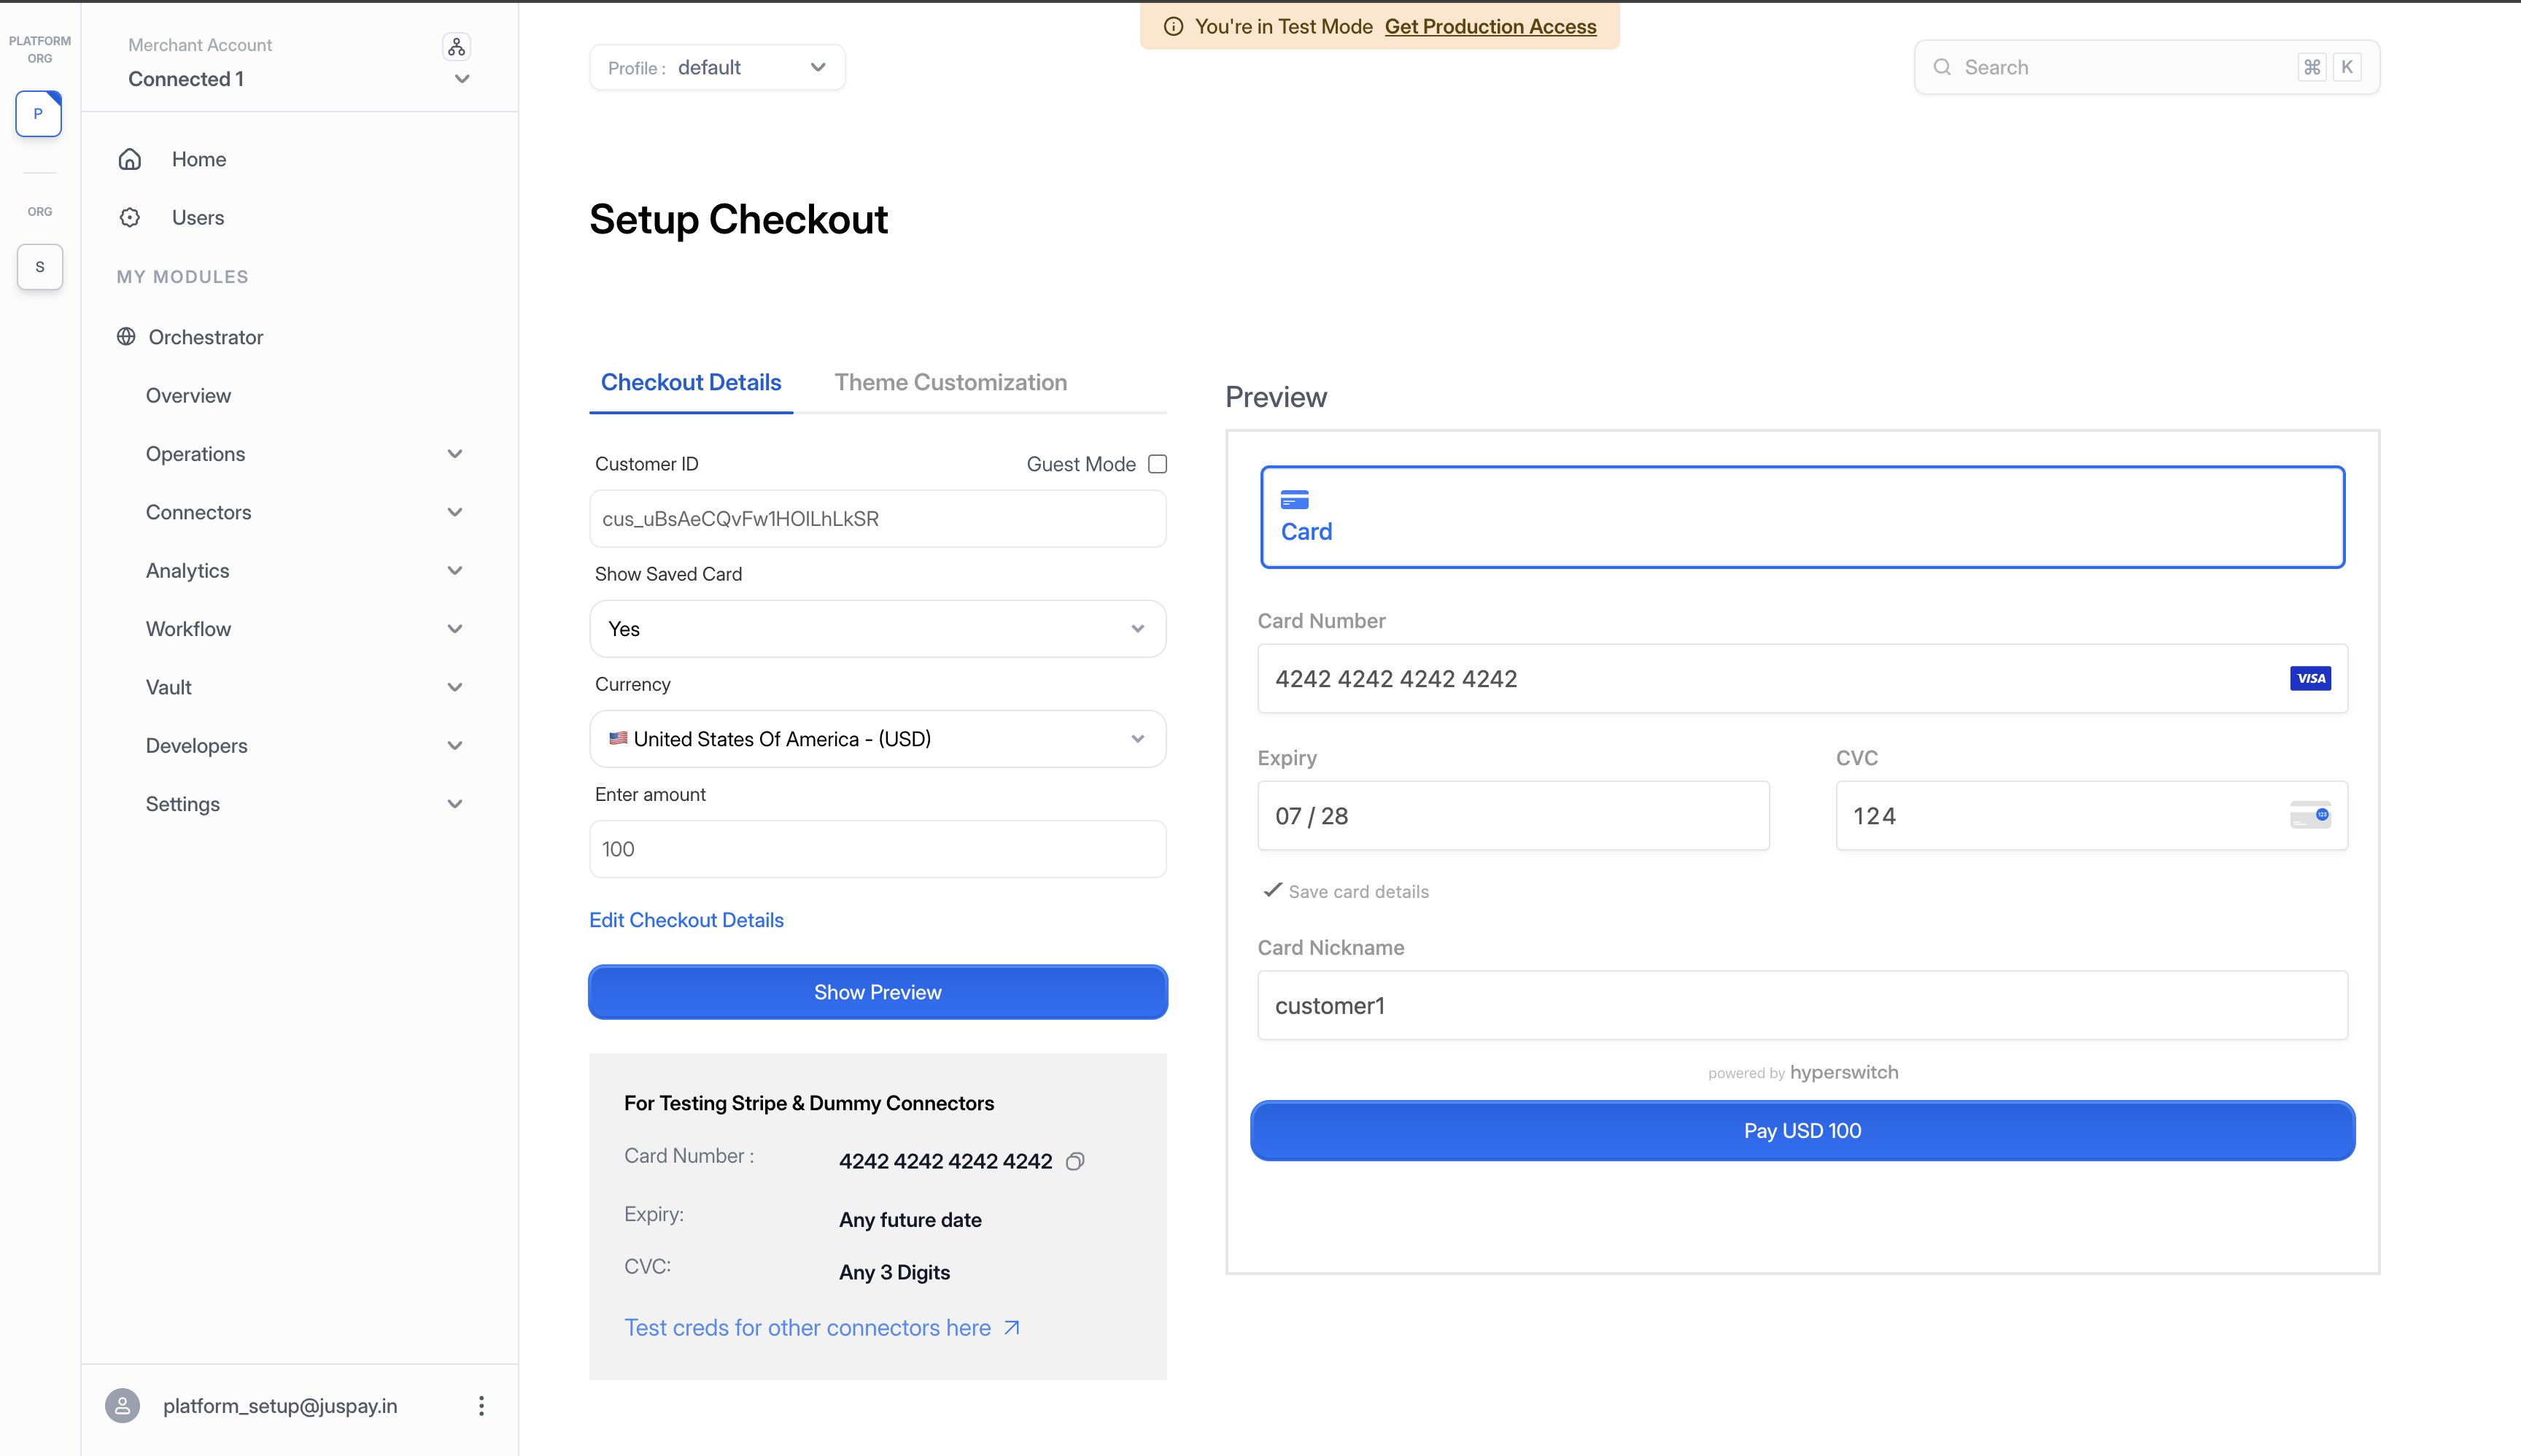
Task: Click the Card Number input field
Action: point(1802,678)
